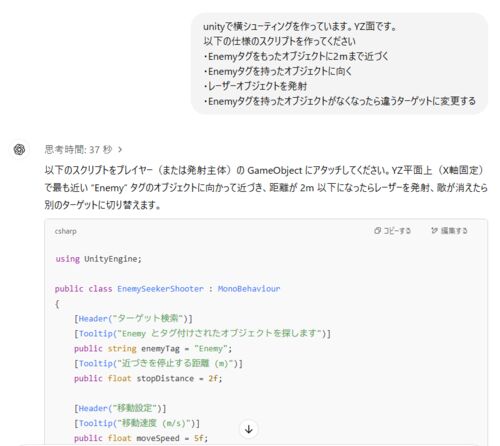Image resolution: width=500 pixels, height=446 pixels.
Task: Click the csharp language label
Action: click(65, 231)
